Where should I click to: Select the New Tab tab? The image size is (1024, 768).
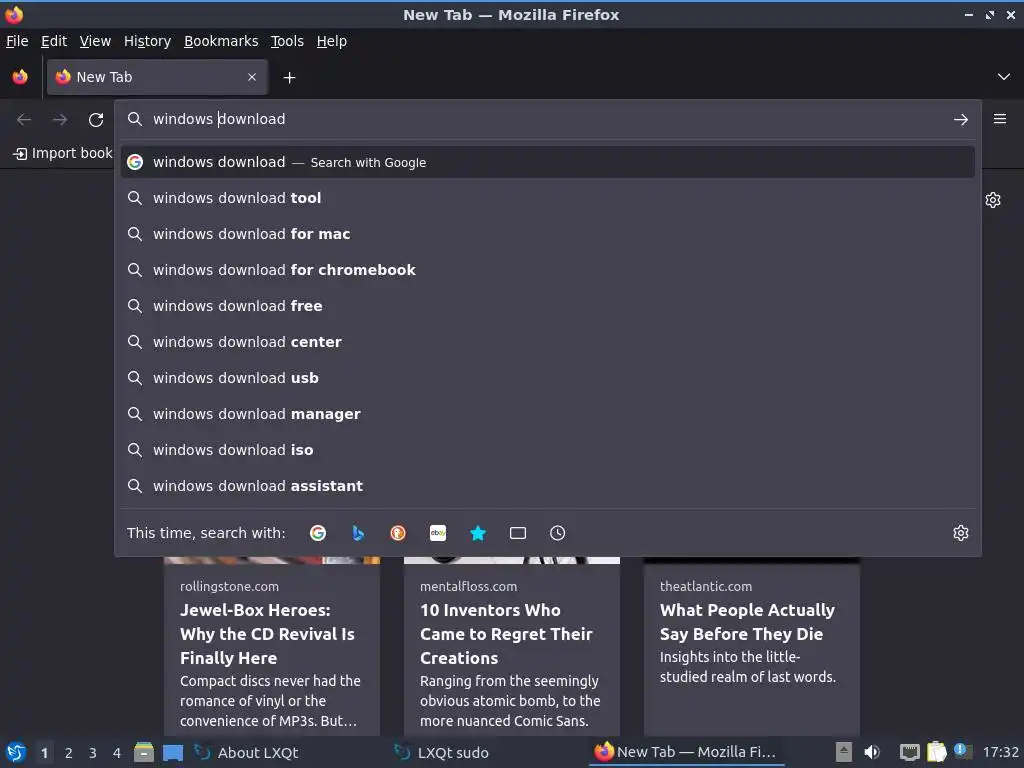point(157,77)
